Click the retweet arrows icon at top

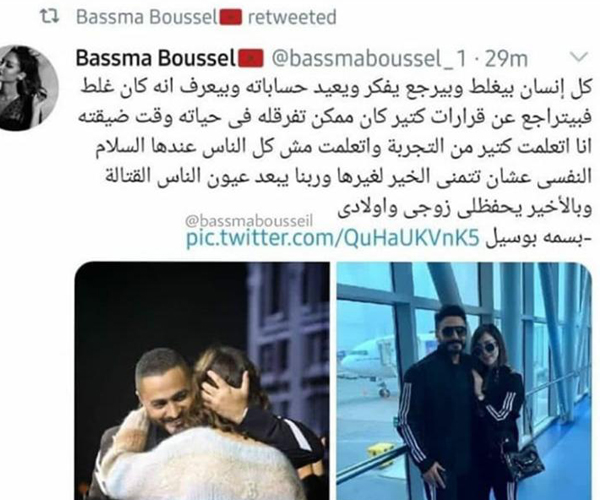click(x=50, y=17)
